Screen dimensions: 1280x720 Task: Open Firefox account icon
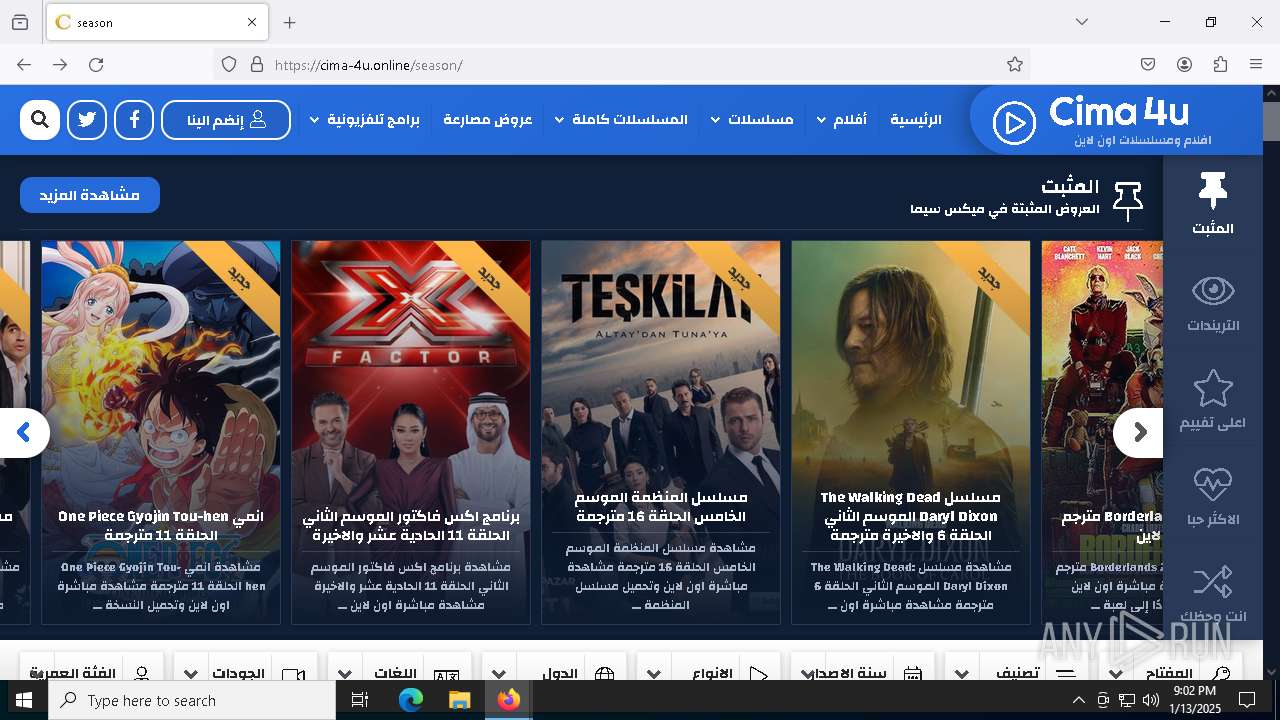click(1184, 65)
